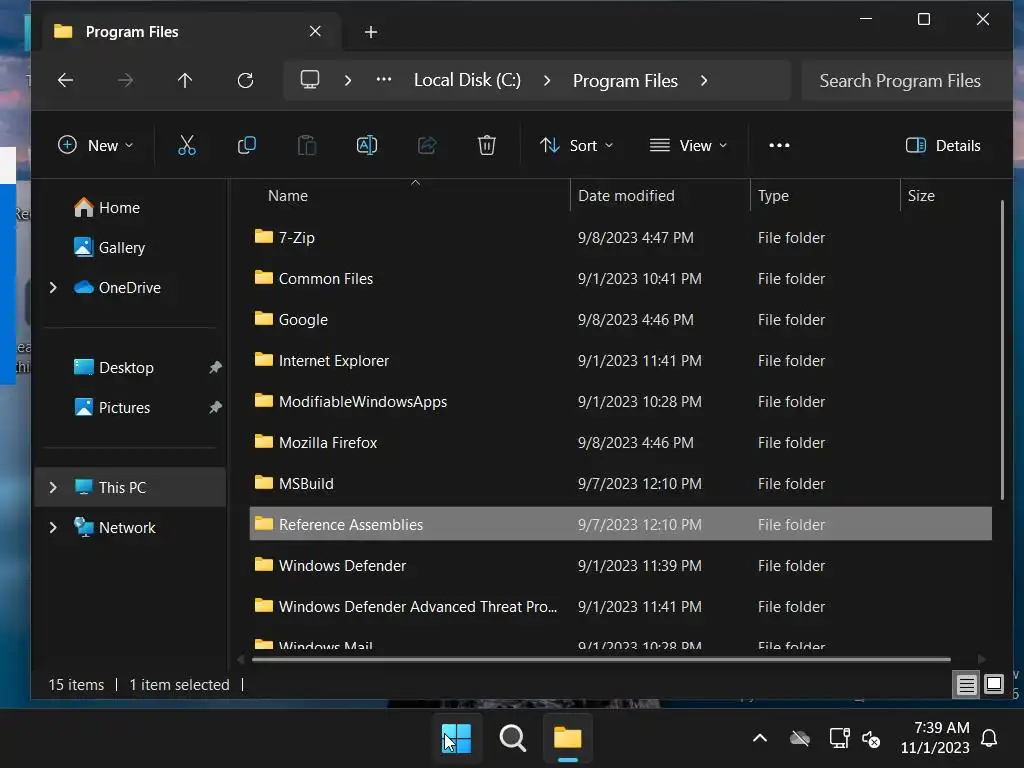Select the Internet Explorer folder
This screenshot has width=1024, height=768.
[x=620, y=360]
